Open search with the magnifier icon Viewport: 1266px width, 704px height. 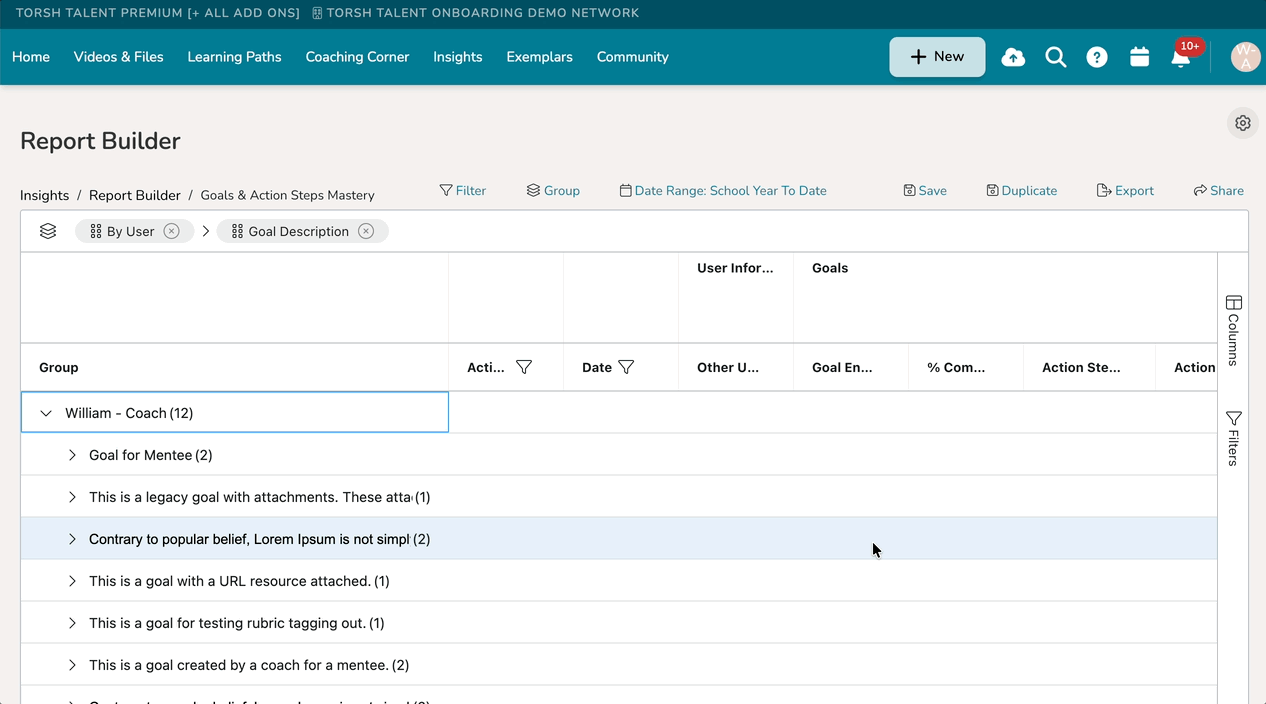pyautogui.click(x=1055, y=57)
